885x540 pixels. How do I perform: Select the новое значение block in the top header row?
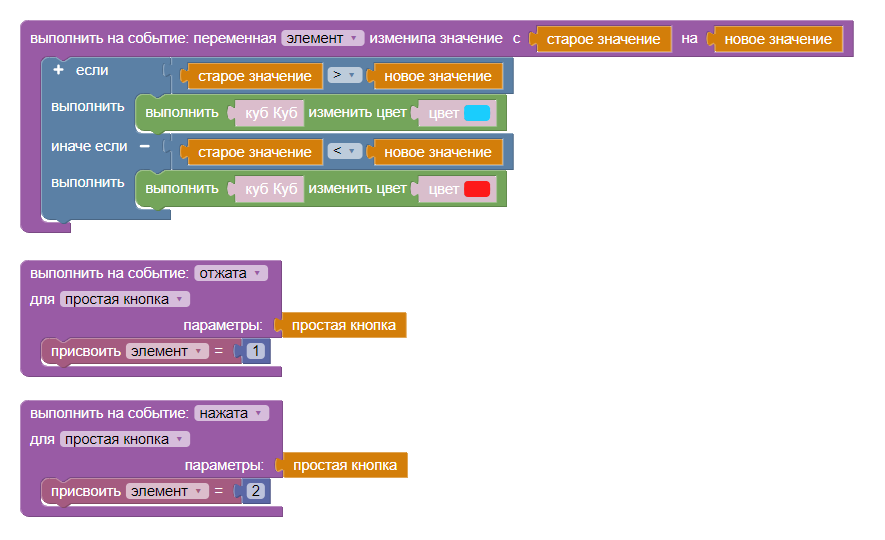pos(777,39)
